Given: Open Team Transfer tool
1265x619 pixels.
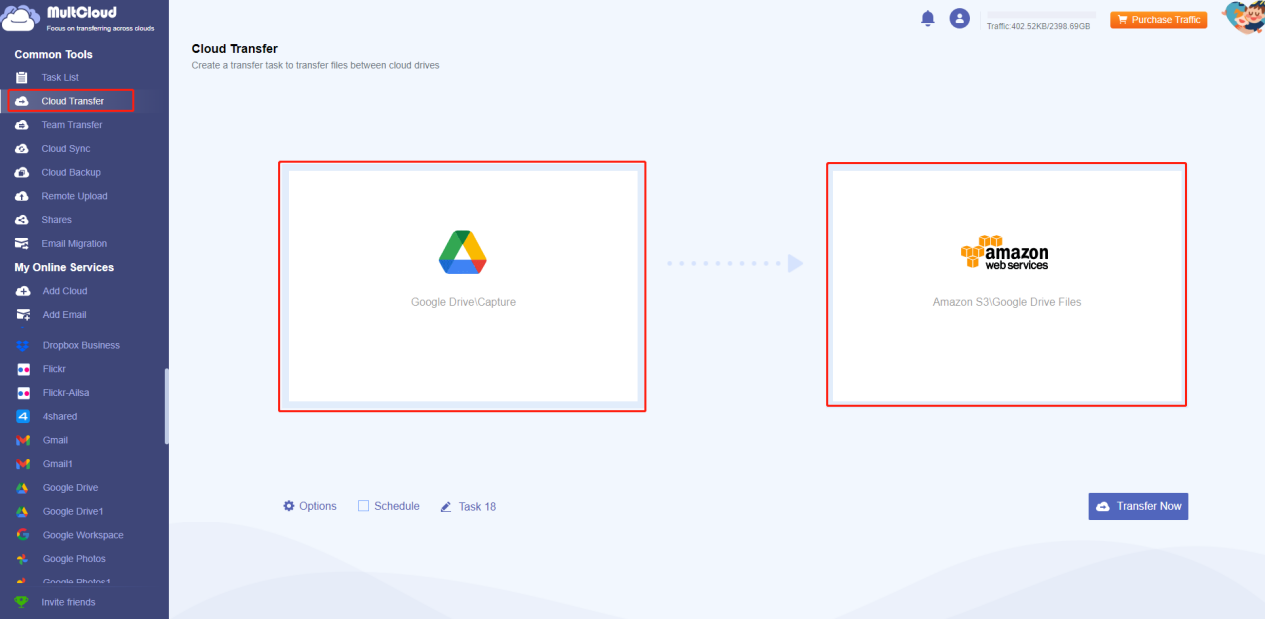Looking at the screenshot, I should (72, 125).
